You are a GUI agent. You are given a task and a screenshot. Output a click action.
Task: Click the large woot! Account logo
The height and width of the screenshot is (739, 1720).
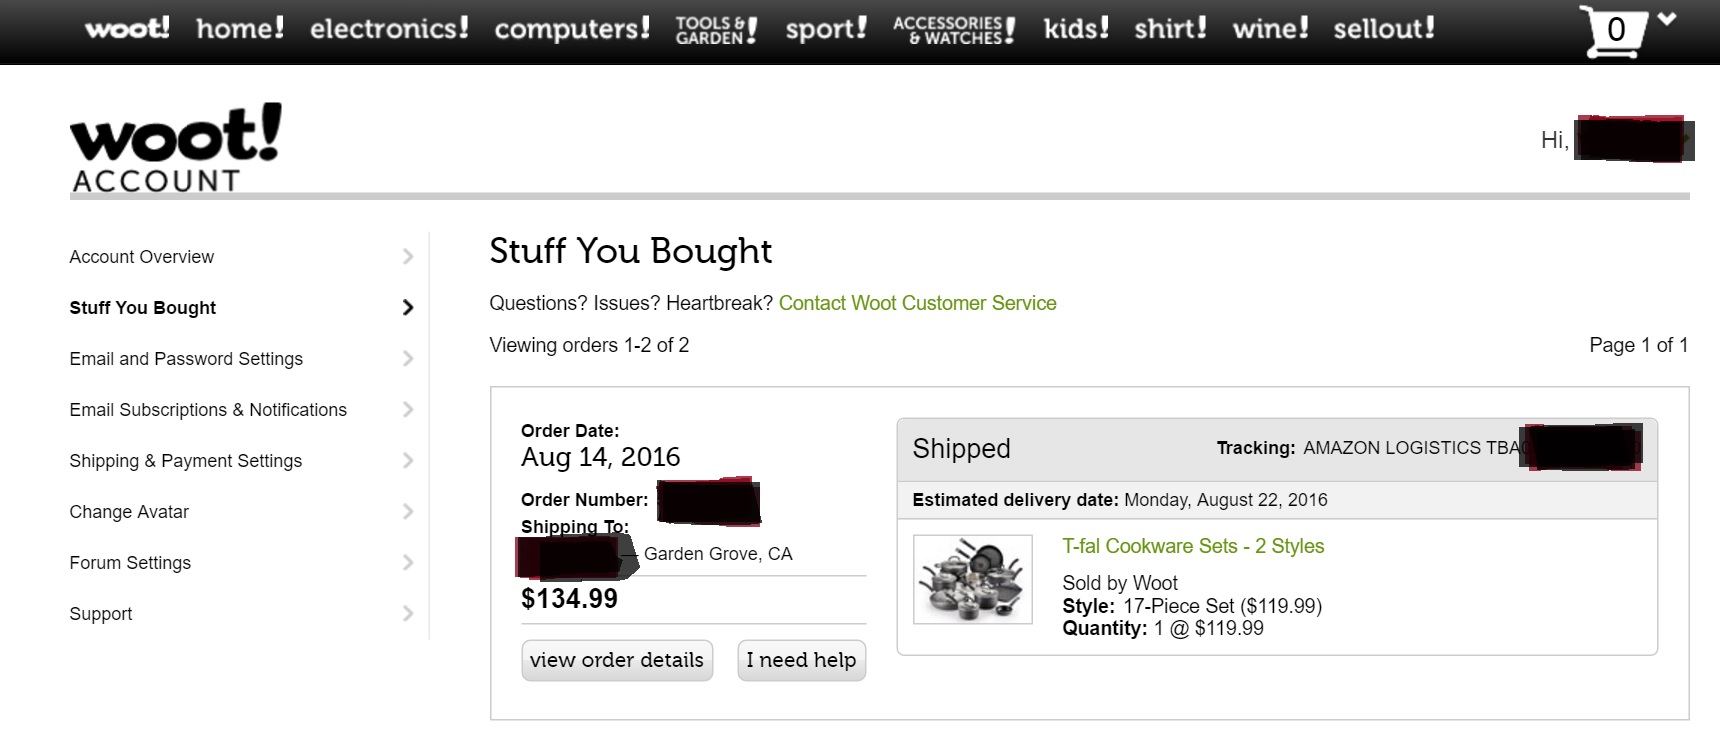coord(176,147)
